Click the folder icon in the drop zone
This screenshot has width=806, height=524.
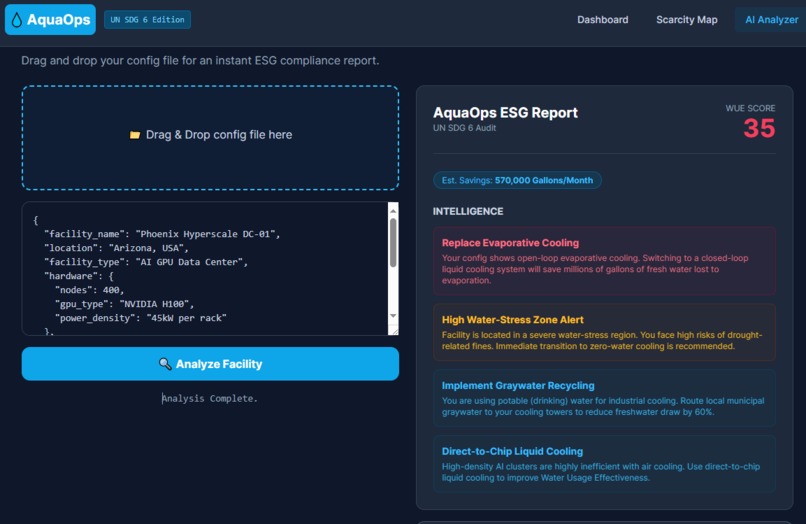135,135
